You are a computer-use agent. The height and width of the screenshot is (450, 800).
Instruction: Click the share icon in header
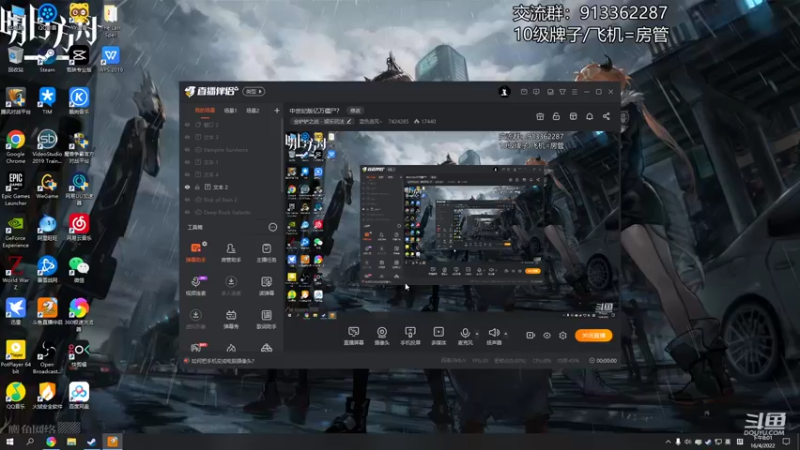click(x=606, y=117)
